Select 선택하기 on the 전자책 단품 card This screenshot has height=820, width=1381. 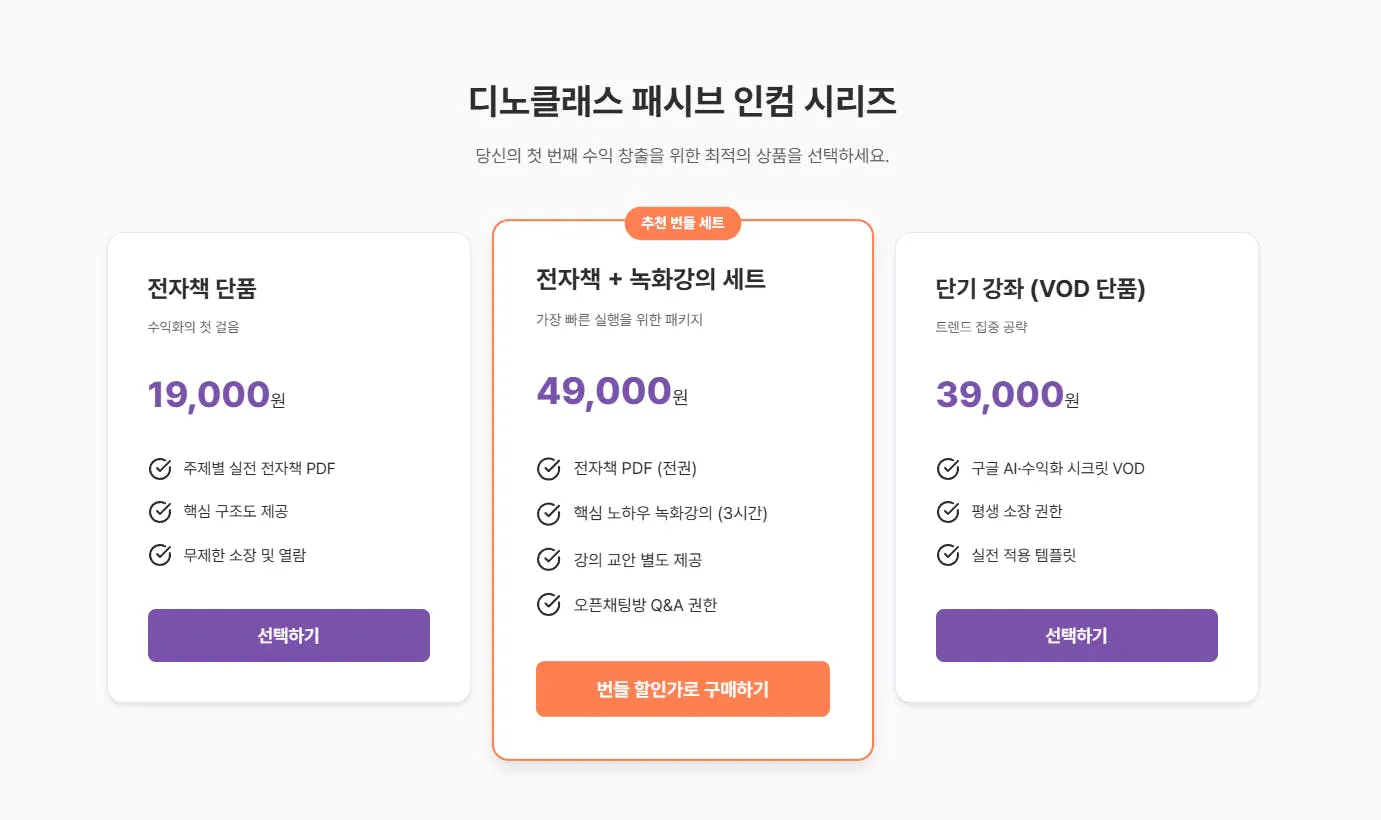pos(288,635)
